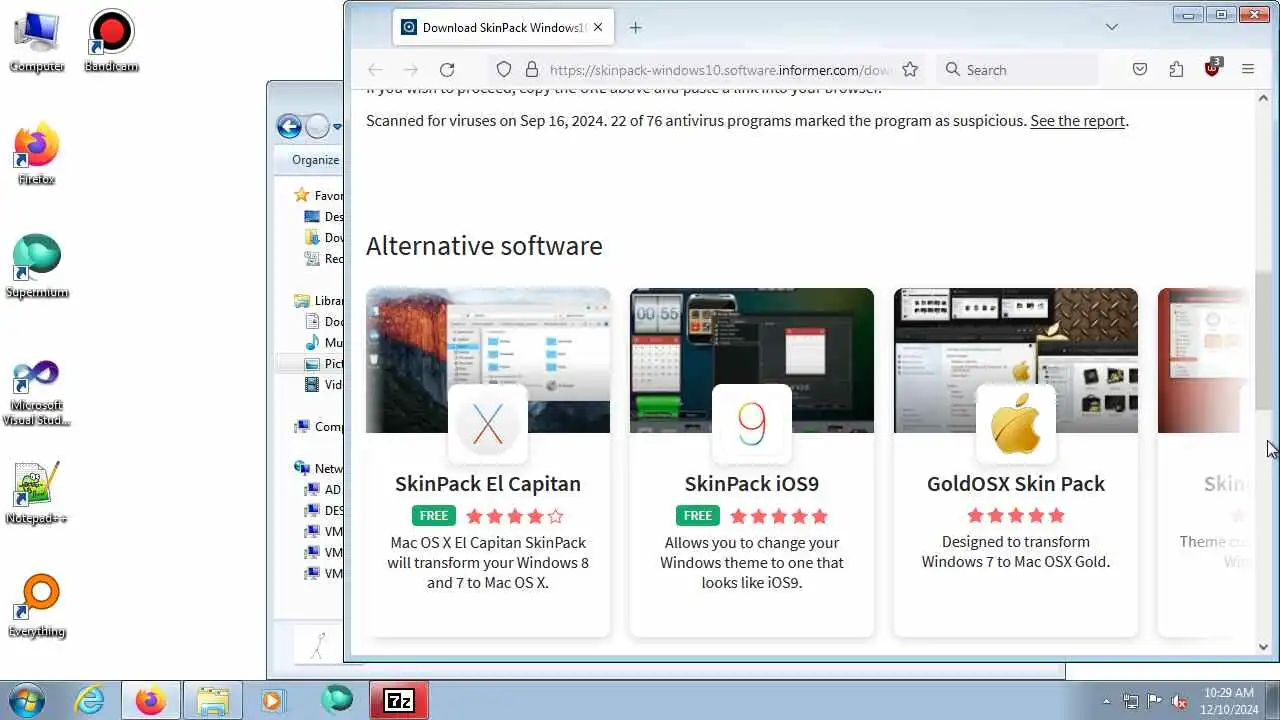
Task: Select Favorites in Explorer navigation pane
Action: click(x=318, y=196)
